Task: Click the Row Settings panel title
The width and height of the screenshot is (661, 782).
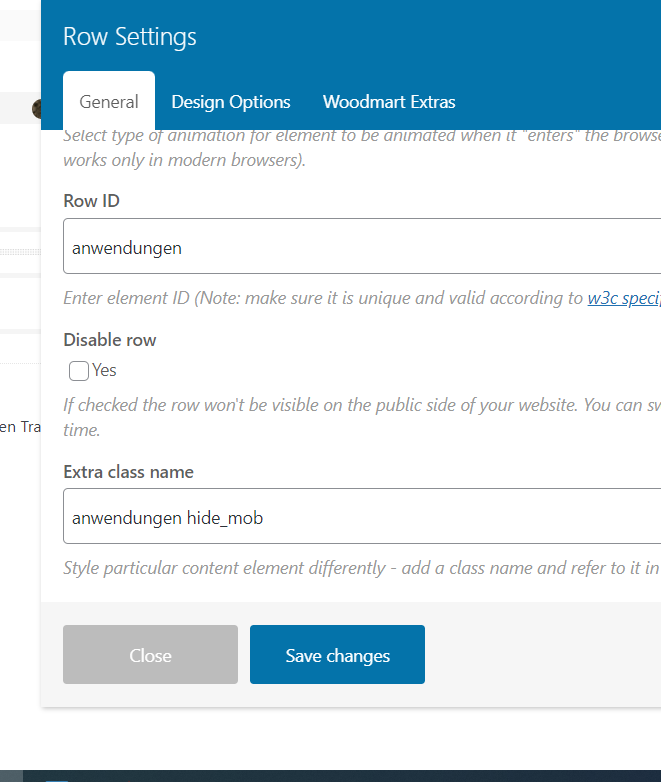Action: (x=130, y=37)
